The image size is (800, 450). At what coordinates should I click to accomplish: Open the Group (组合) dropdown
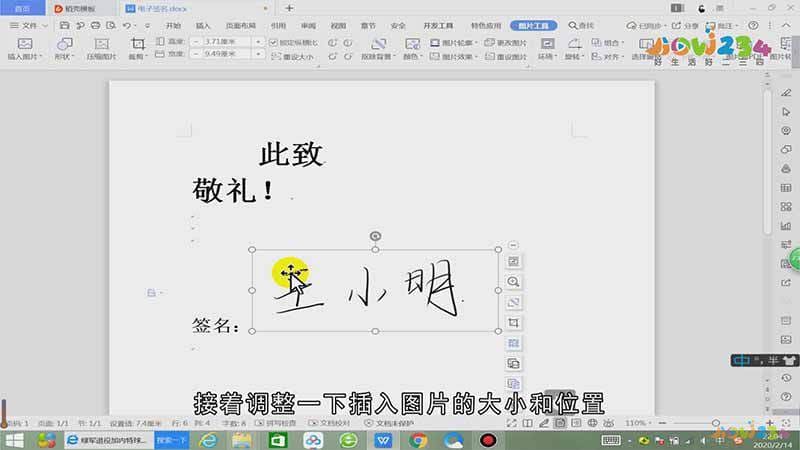[608, 42]
